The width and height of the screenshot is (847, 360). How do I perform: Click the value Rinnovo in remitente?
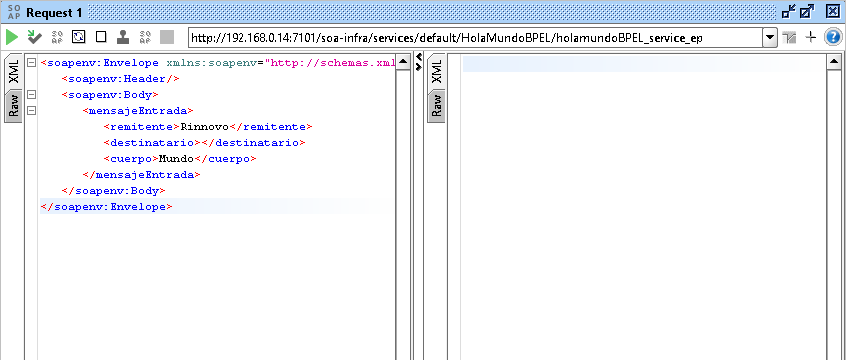click(204, 127)
